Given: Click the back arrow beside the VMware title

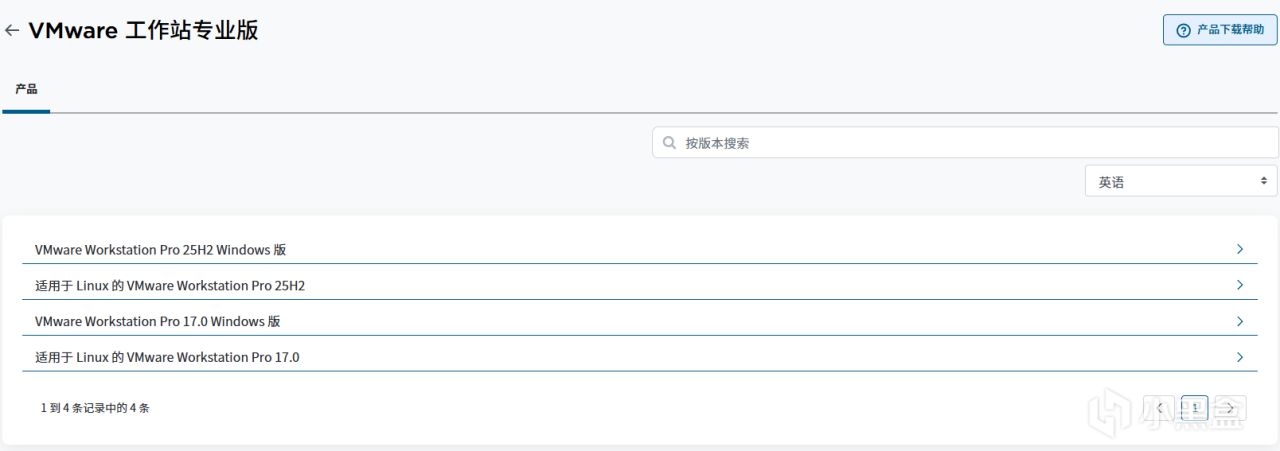Looking at the screenshot, I should tap(12, 31).
